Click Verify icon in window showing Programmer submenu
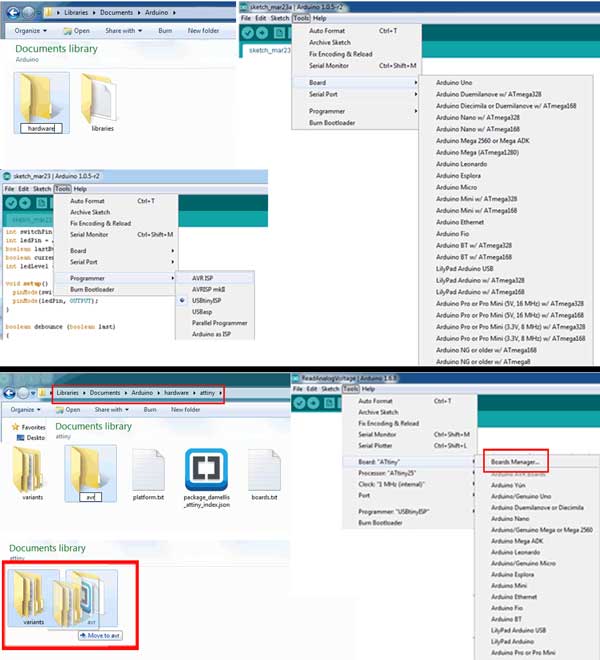Screen dimensions: 600x660 tap(11, 204)
